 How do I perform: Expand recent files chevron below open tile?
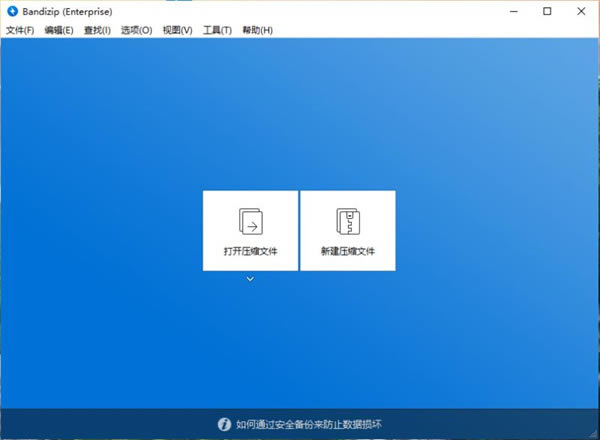(250, 279)
